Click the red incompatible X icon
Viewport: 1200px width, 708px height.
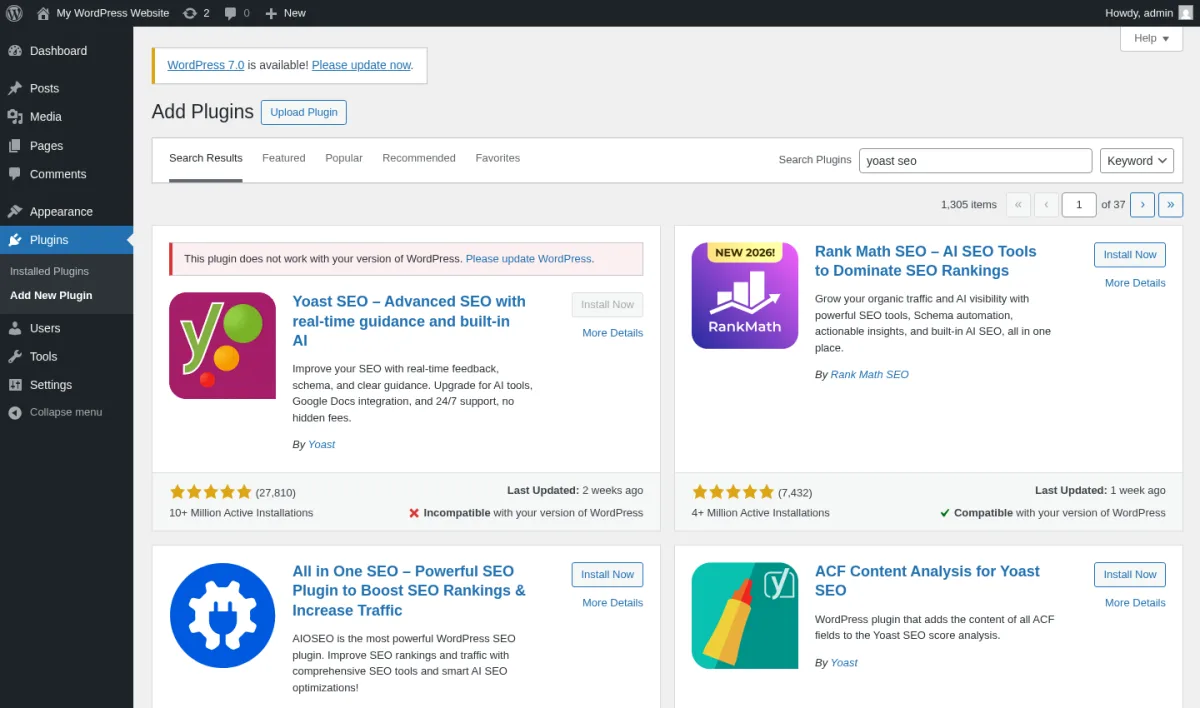(x=414, y=513)
